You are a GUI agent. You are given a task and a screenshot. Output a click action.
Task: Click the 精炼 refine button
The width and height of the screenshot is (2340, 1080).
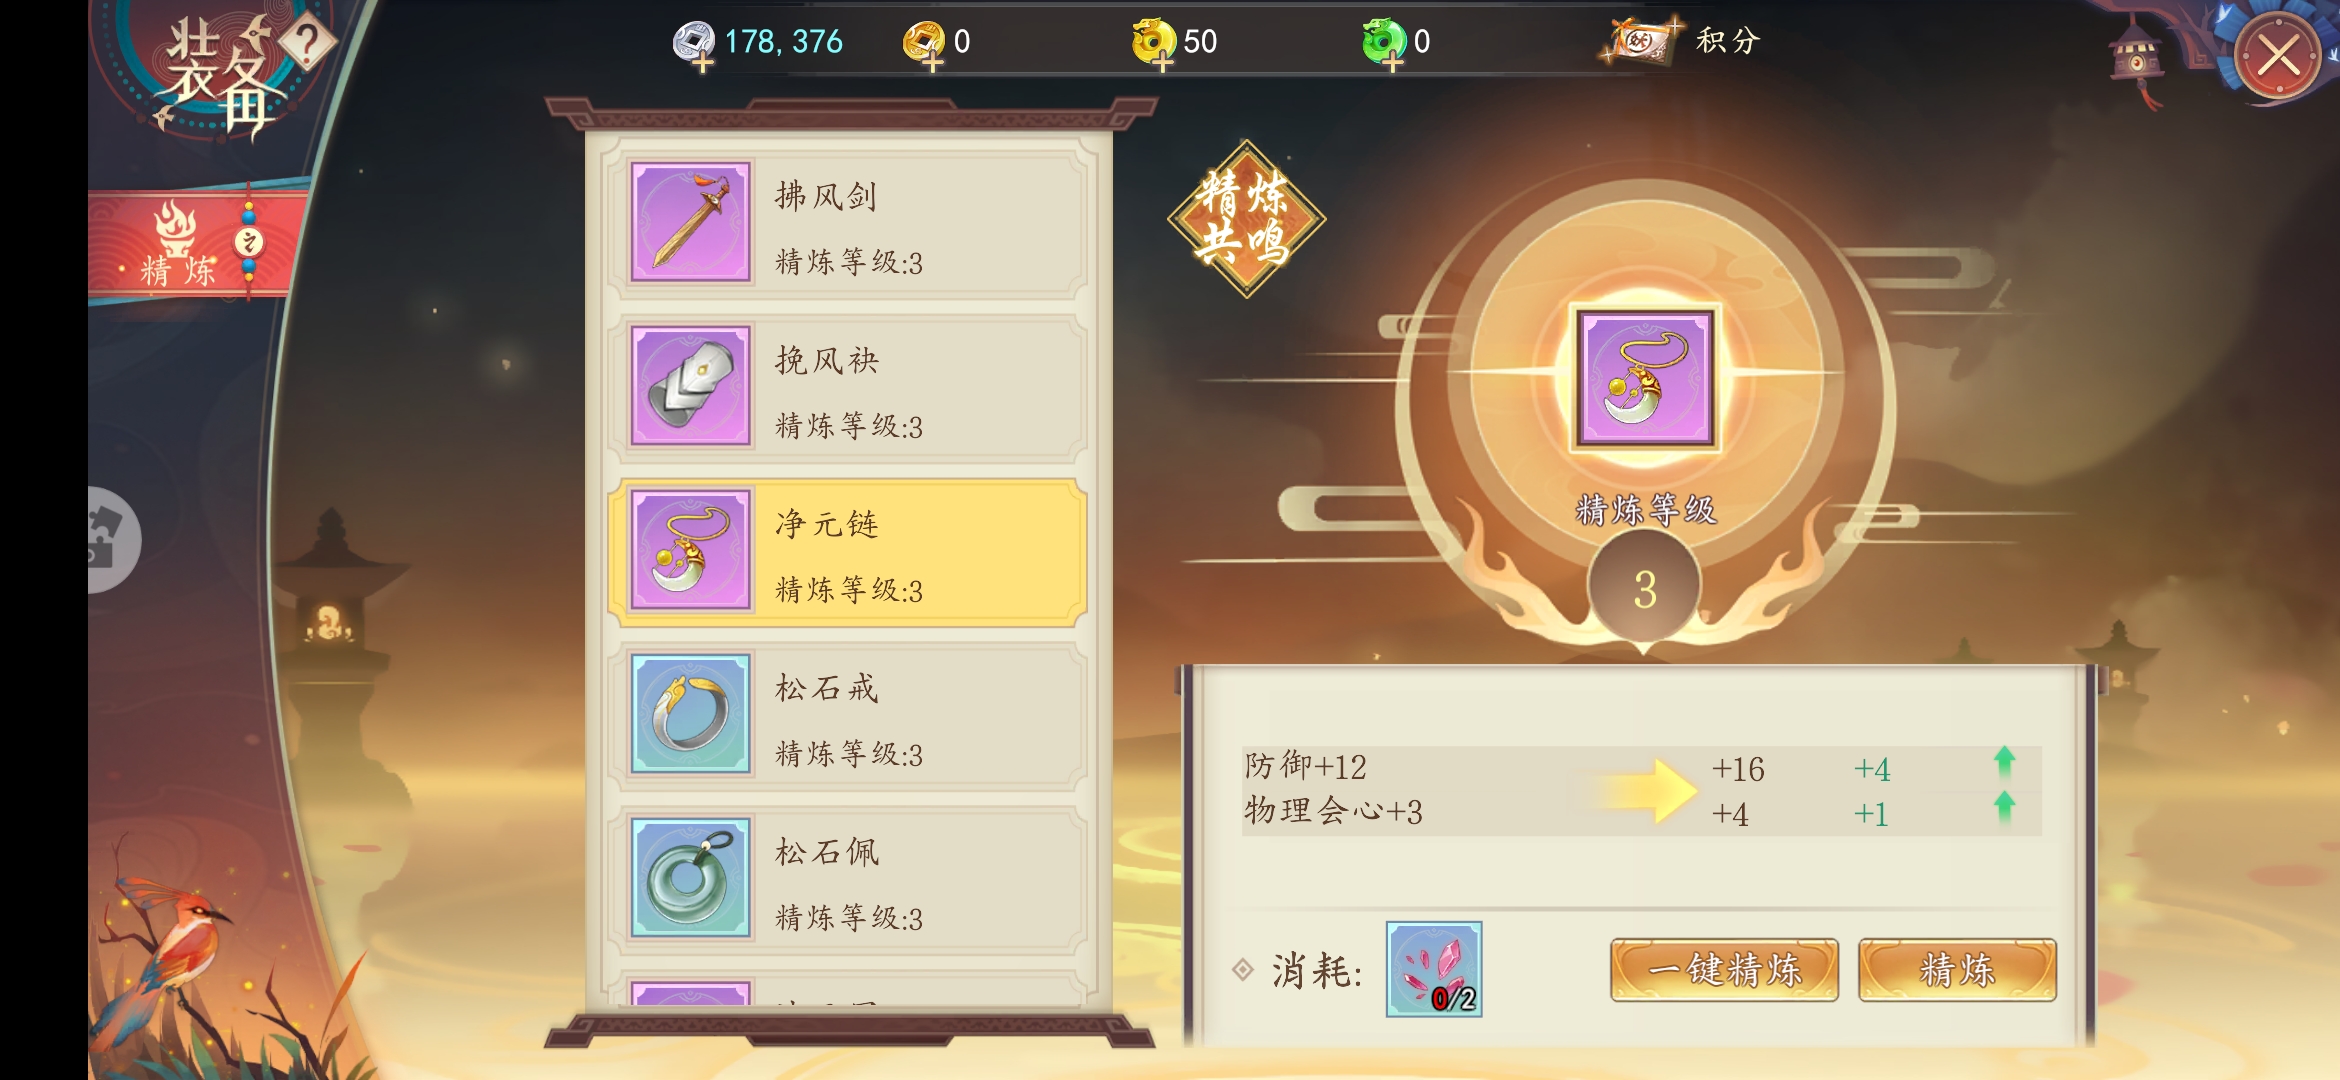coord(1957,969)
